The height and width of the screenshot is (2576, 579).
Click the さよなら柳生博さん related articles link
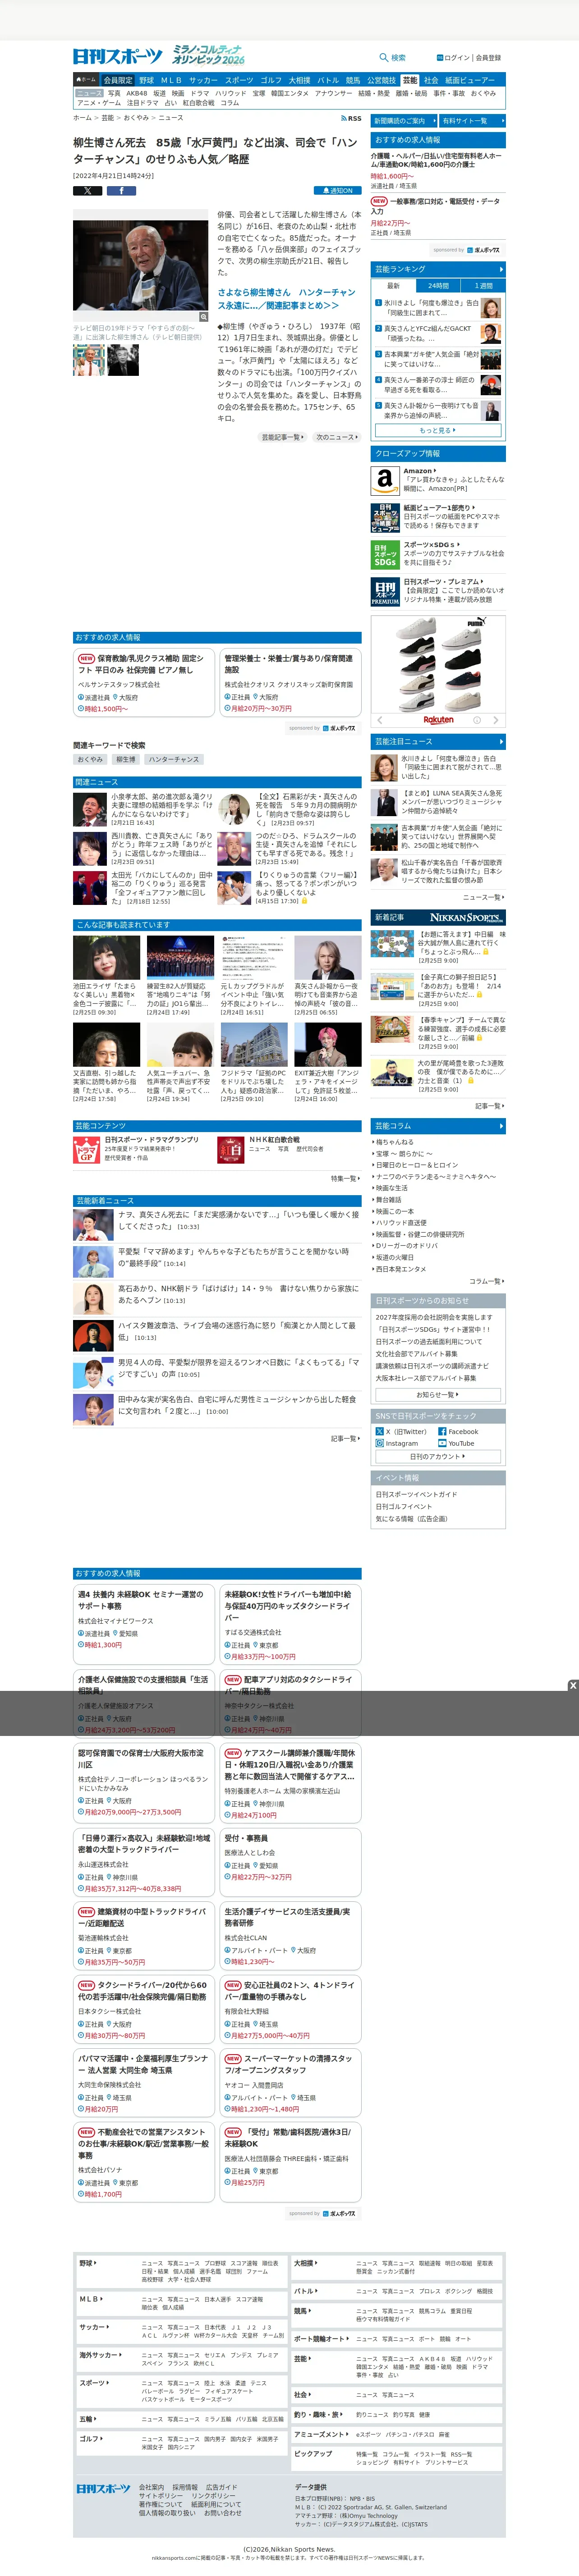pyautogui.click(x=286, y=299)
